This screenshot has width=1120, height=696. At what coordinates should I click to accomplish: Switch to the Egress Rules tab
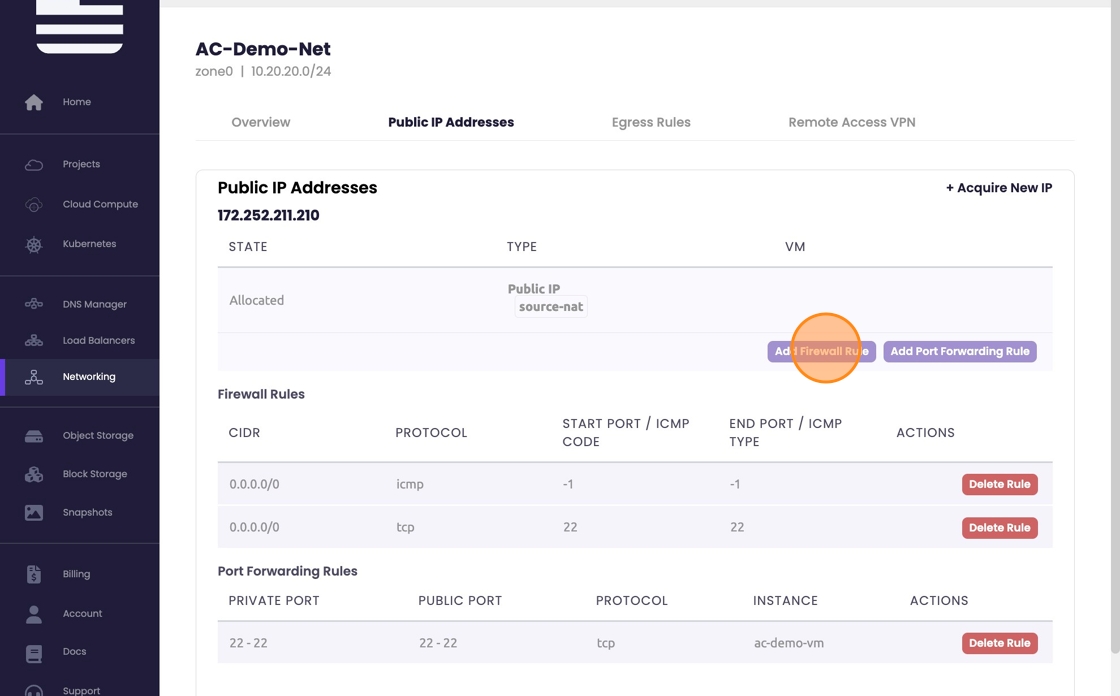(651, 122)
